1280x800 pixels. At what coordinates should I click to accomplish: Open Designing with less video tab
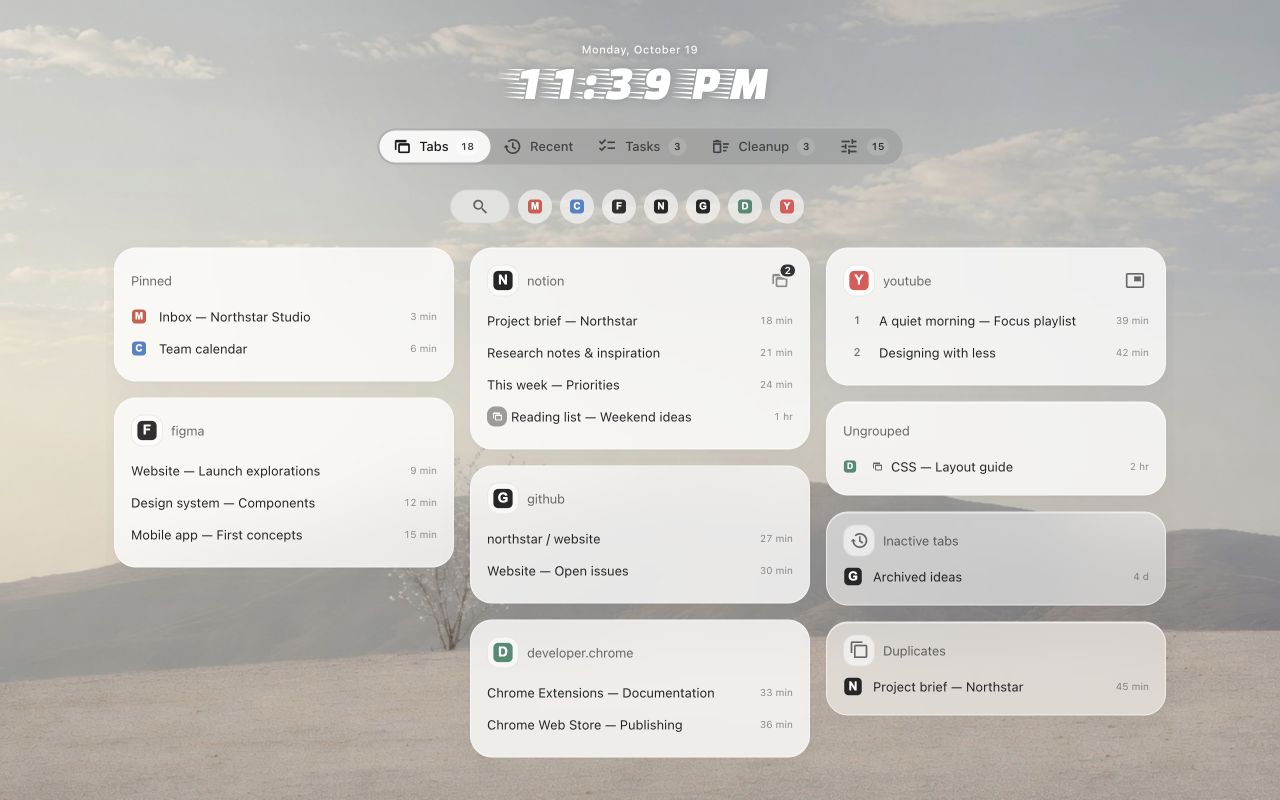click(996, 353)
